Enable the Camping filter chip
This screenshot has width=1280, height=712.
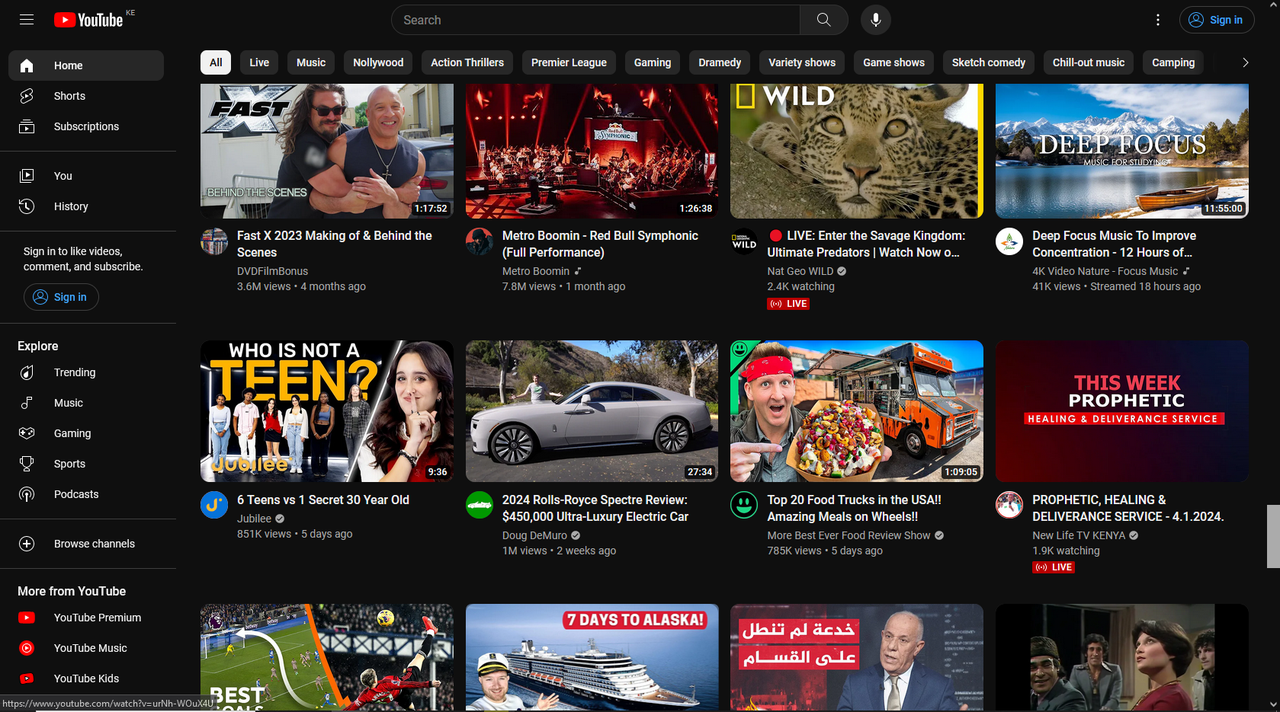click(1172, 62)
